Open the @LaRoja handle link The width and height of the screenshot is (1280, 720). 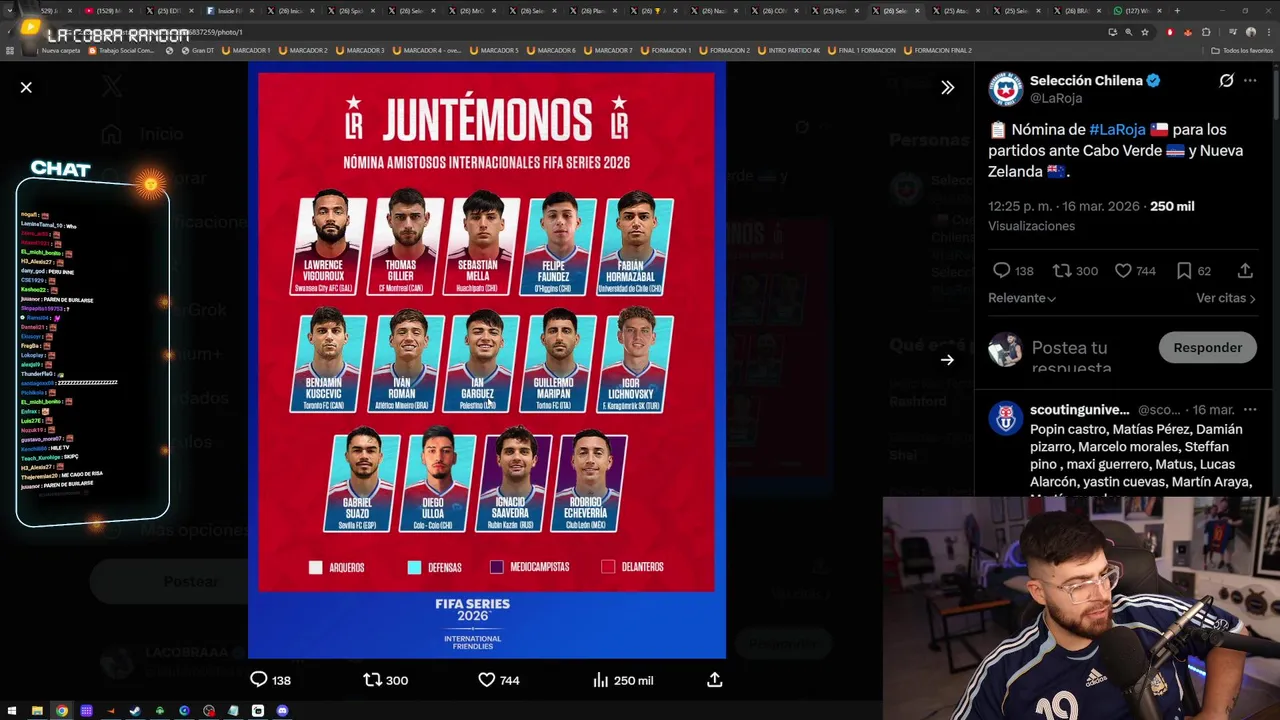point(1056,98)
